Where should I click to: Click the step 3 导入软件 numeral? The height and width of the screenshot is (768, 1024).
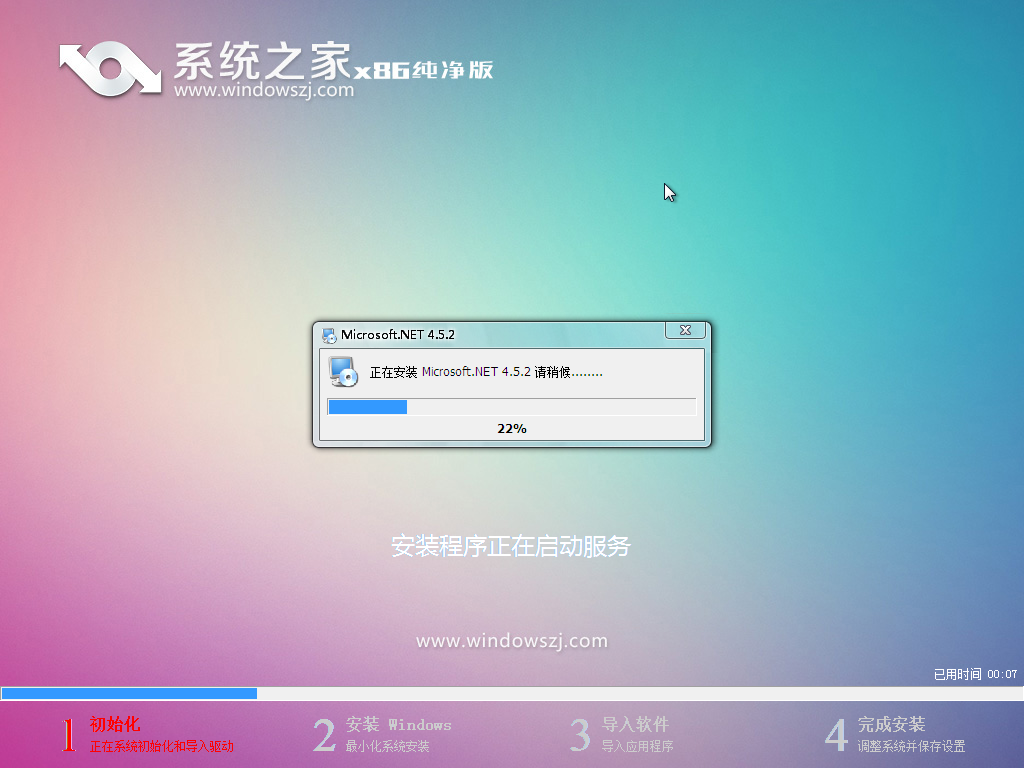click(x=580, y=732)
